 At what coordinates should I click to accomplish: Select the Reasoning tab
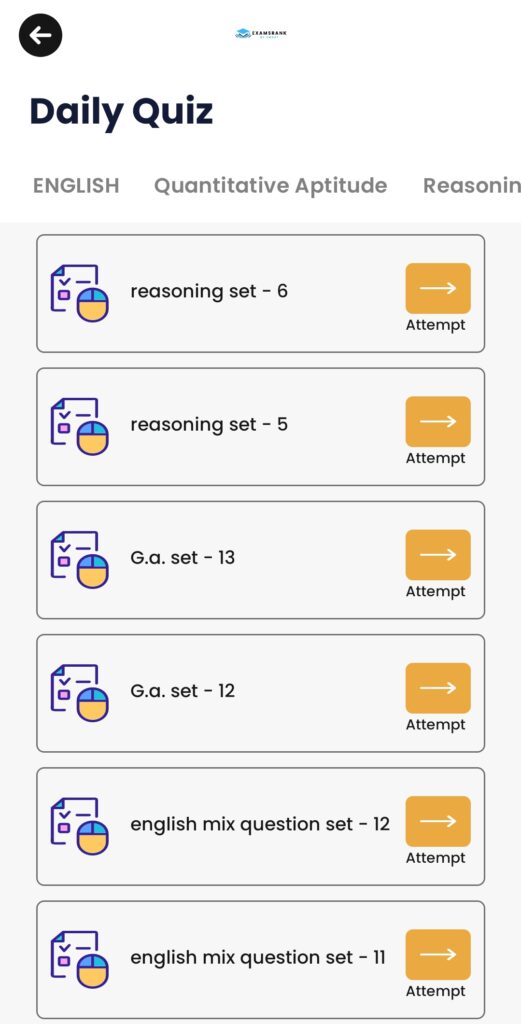tap(472, 186)
